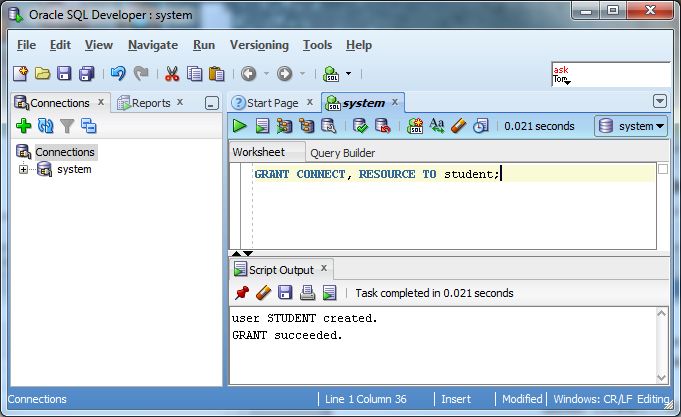Image resolution: width=681 pixels, height=417 pixels.
Task: Open SQL History clock icon
Action: pos(481,126)
